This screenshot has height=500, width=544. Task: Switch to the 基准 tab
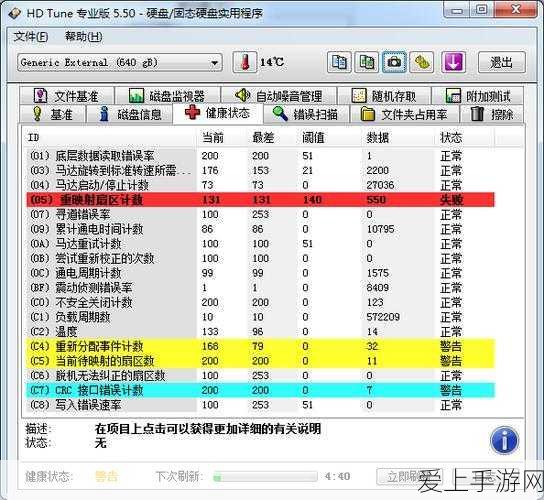(52, 114)
